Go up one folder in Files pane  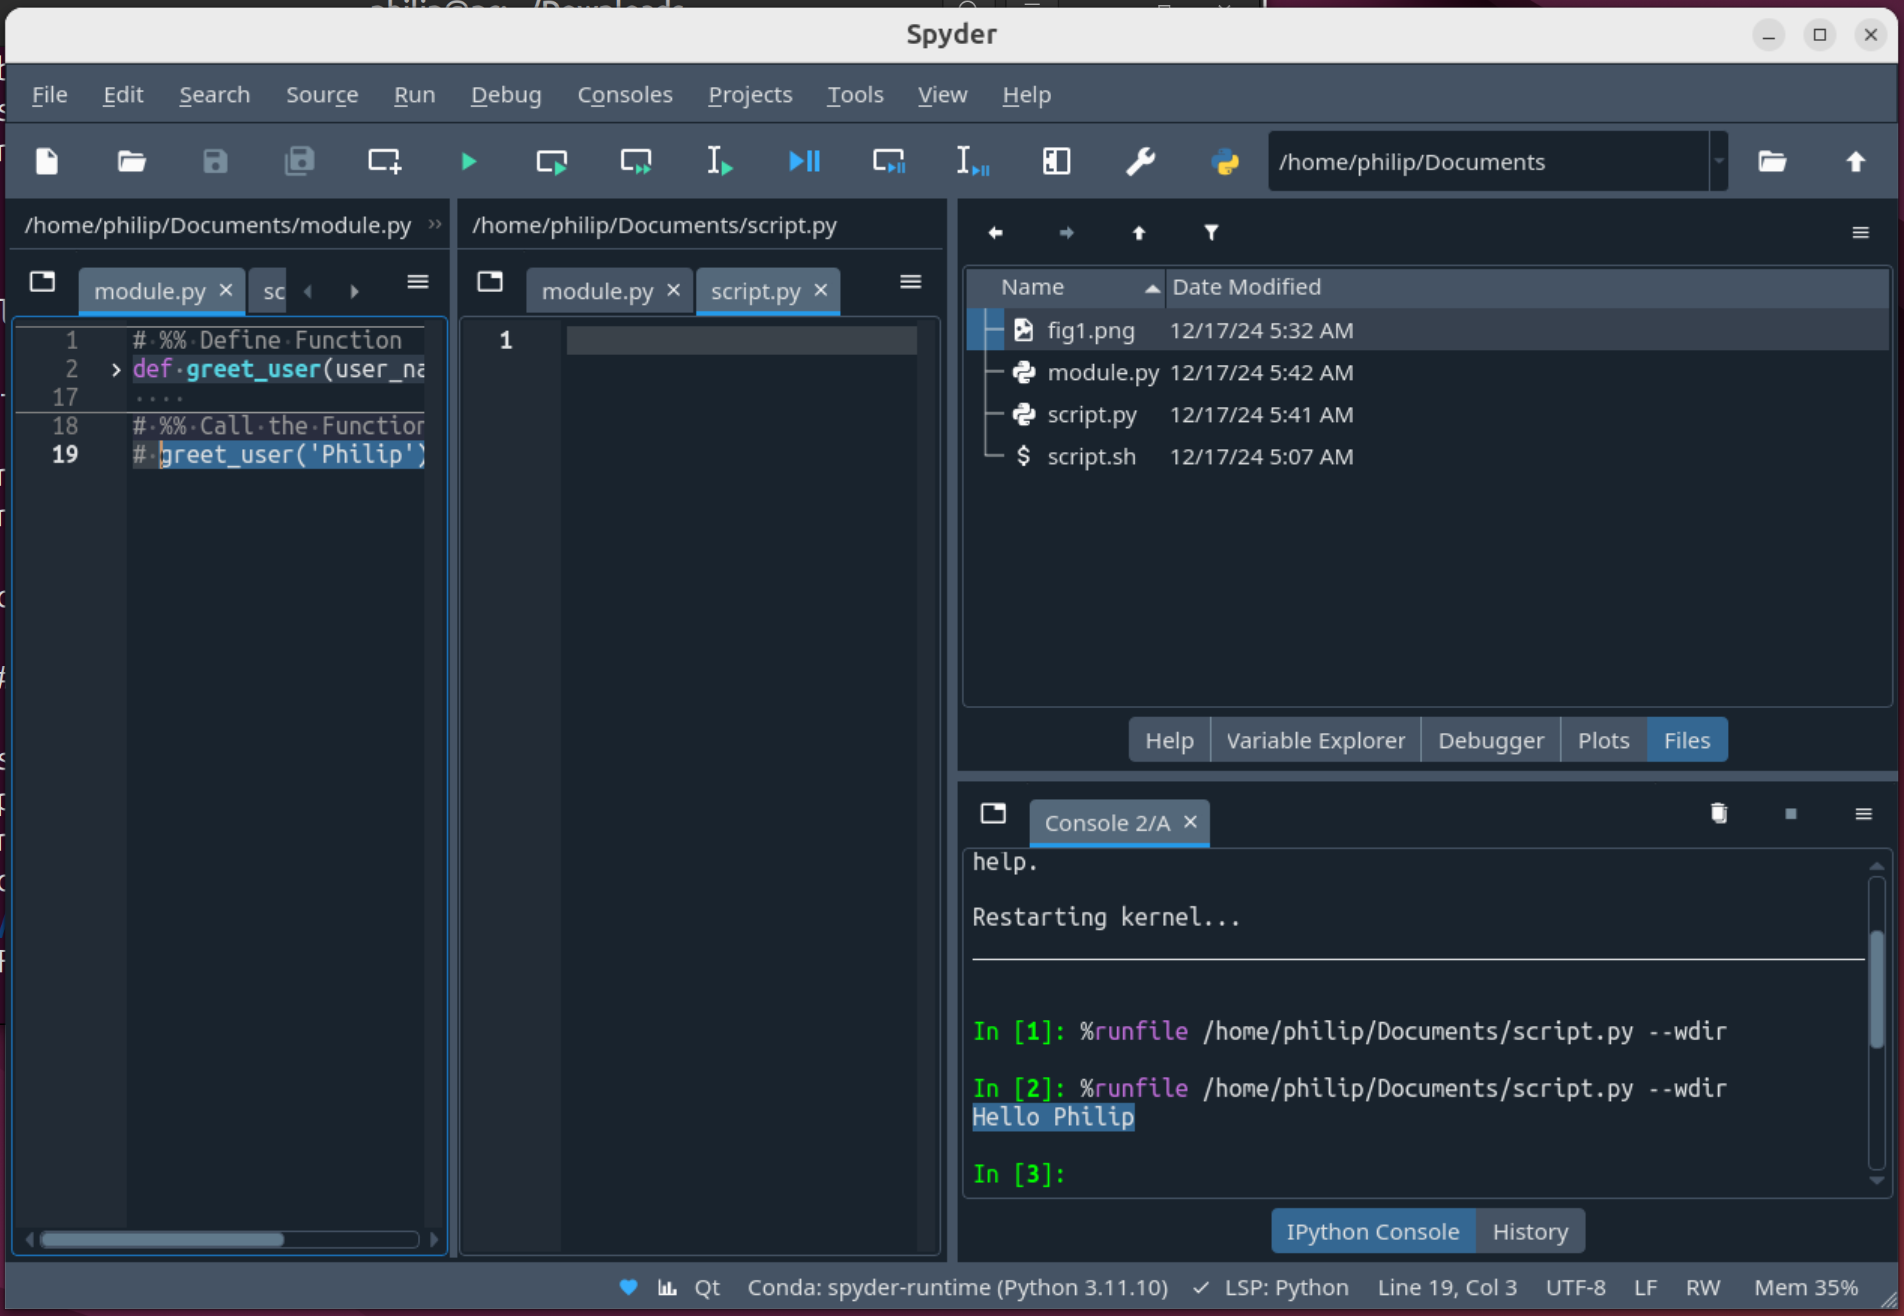pos(1139,233)
